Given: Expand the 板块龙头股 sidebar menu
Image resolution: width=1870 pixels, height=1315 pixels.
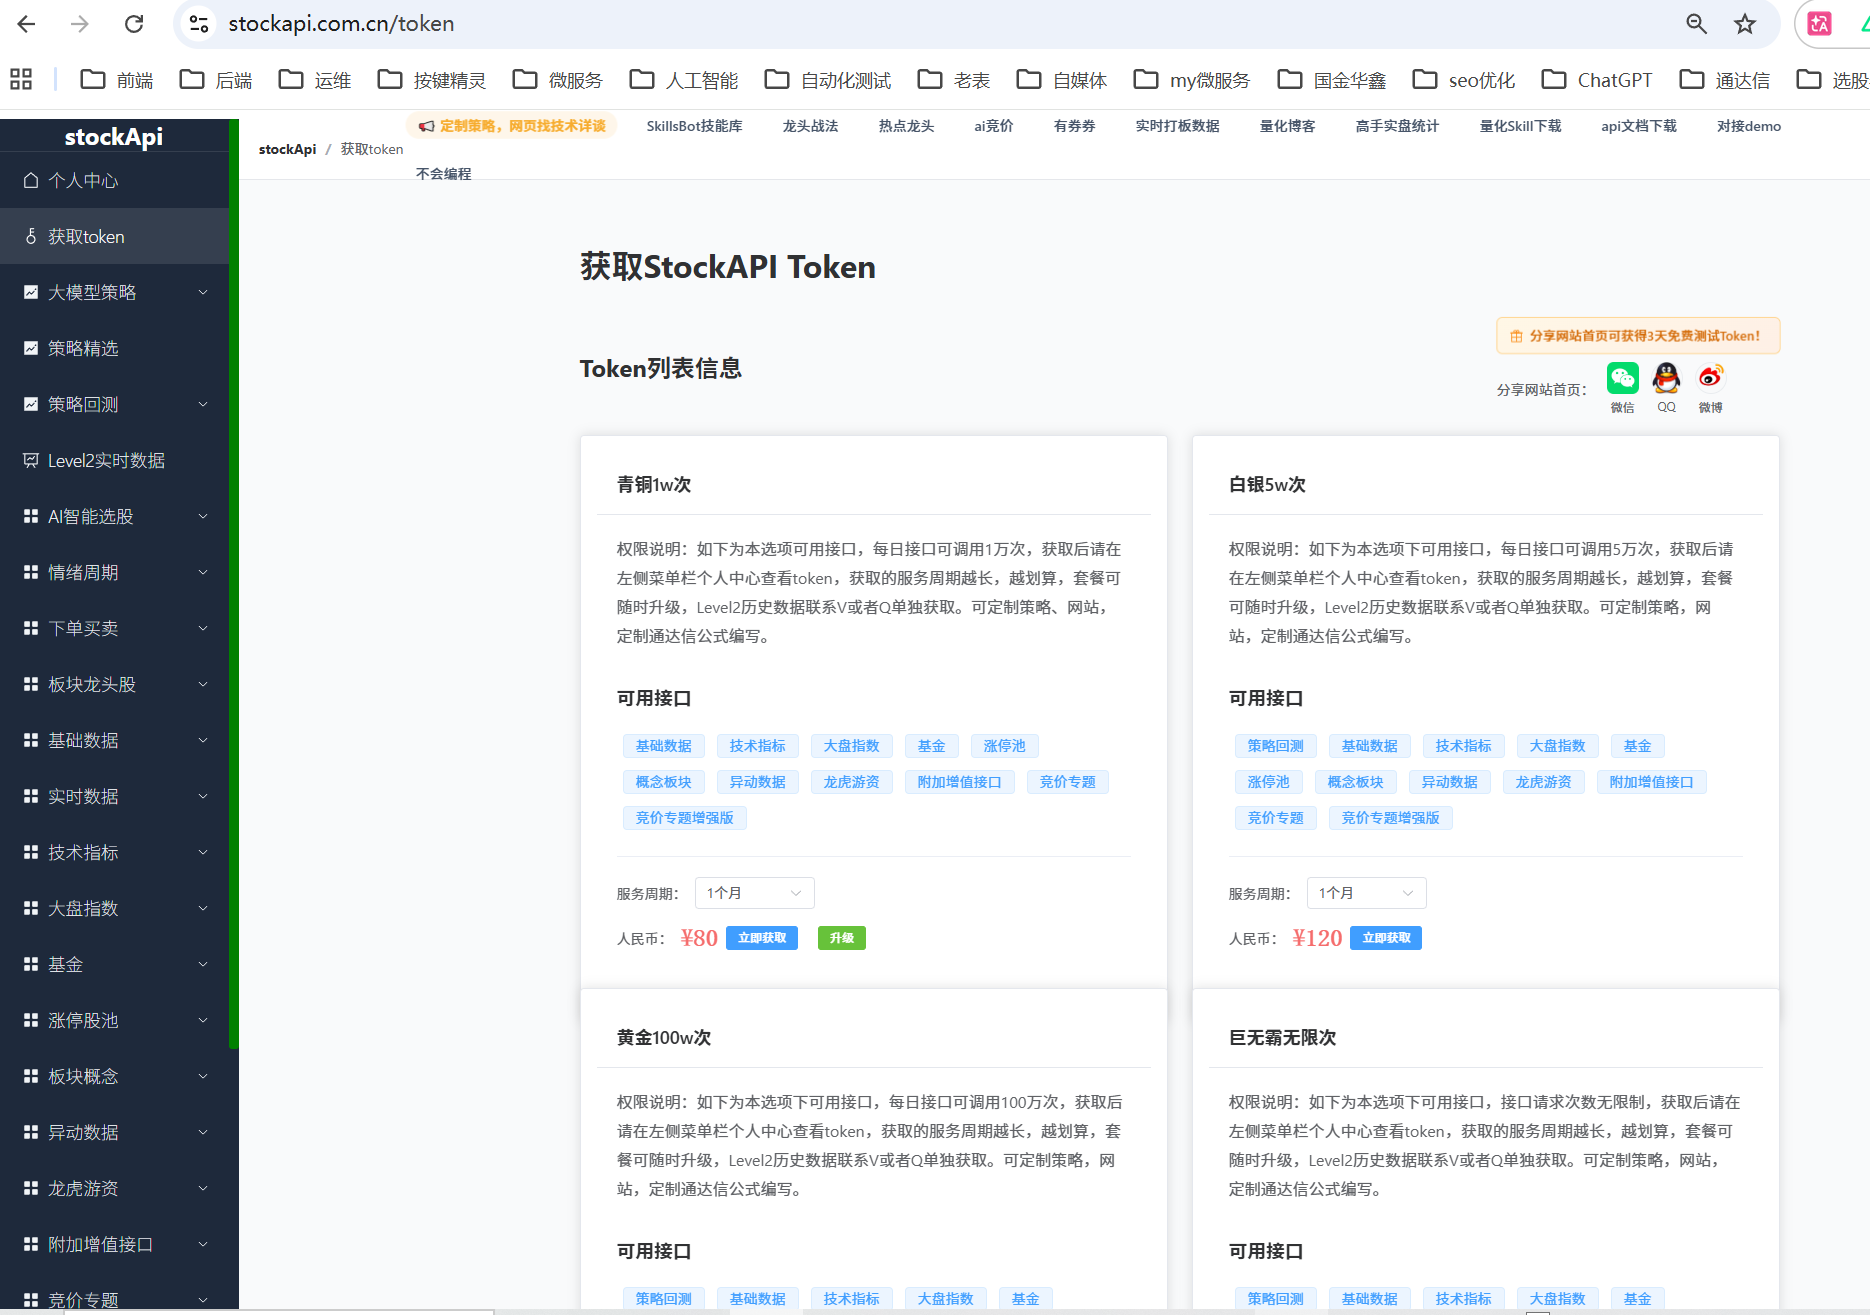Looking at the screenshot, I should click(114, 684).
